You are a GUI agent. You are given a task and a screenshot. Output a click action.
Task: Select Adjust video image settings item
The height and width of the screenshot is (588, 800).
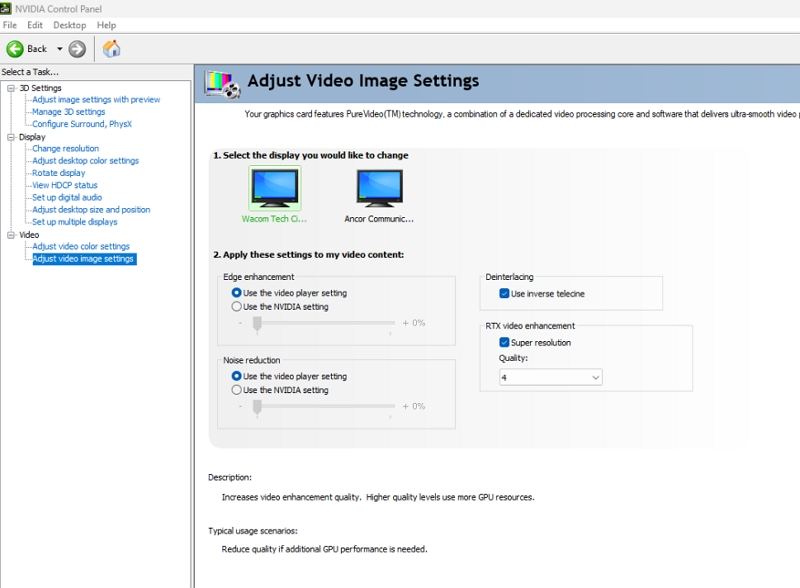pos(84,259)
